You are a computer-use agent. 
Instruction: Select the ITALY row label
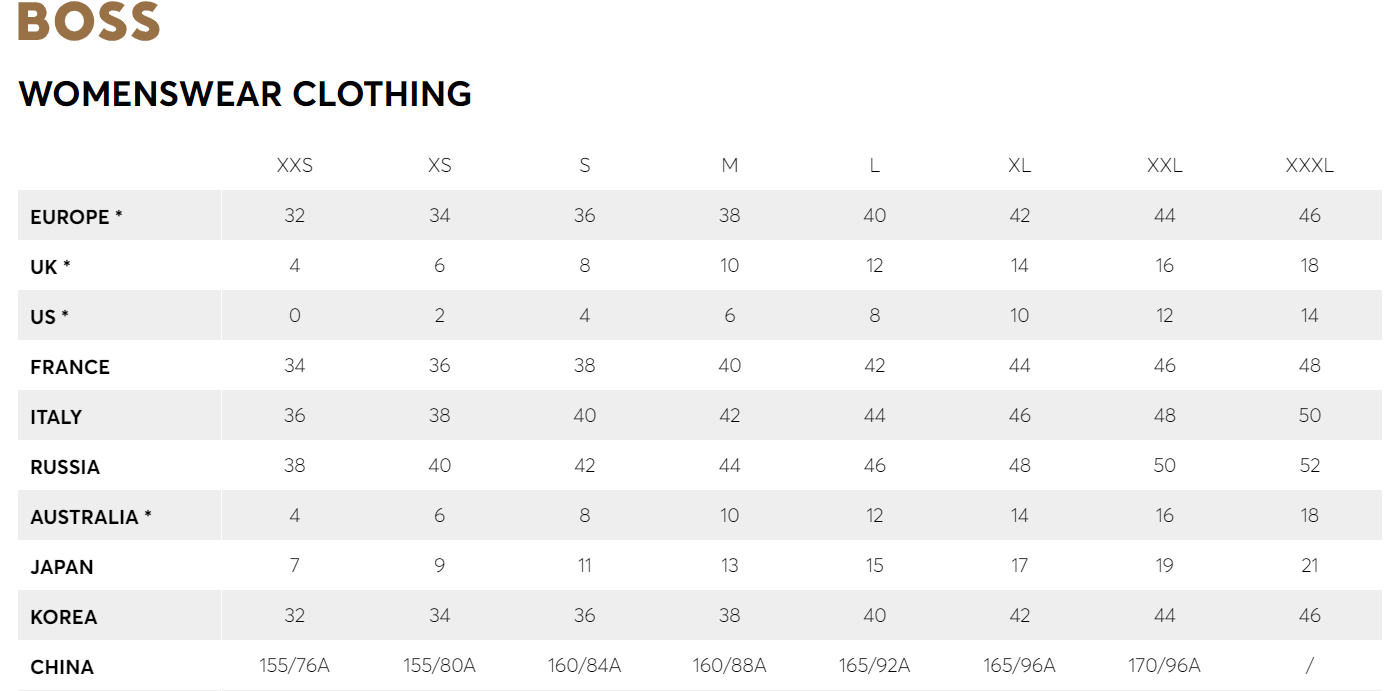tap(56, 417)
